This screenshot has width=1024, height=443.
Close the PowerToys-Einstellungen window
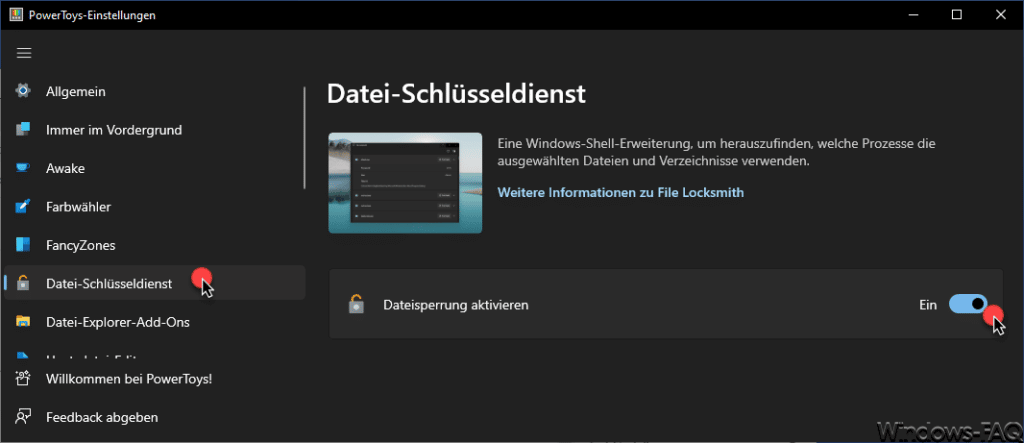[x=999, y=14]
